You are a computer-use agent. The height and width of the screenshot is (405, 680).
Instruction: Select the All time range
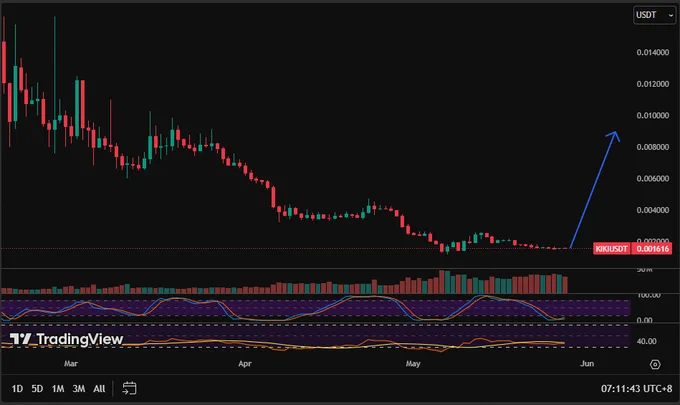tap(99, 389)
